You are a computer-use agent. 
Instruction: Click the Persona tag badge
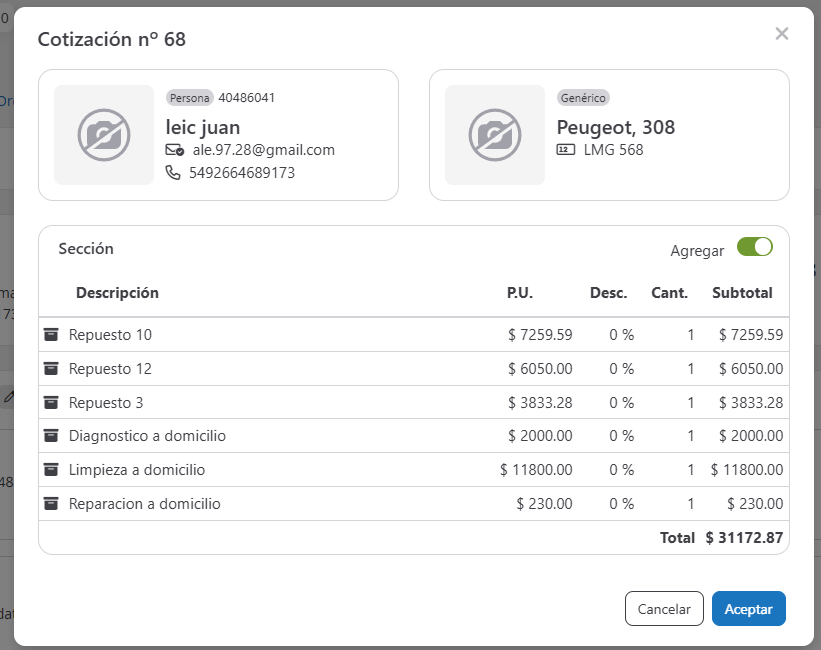click(x=190, y=98)
